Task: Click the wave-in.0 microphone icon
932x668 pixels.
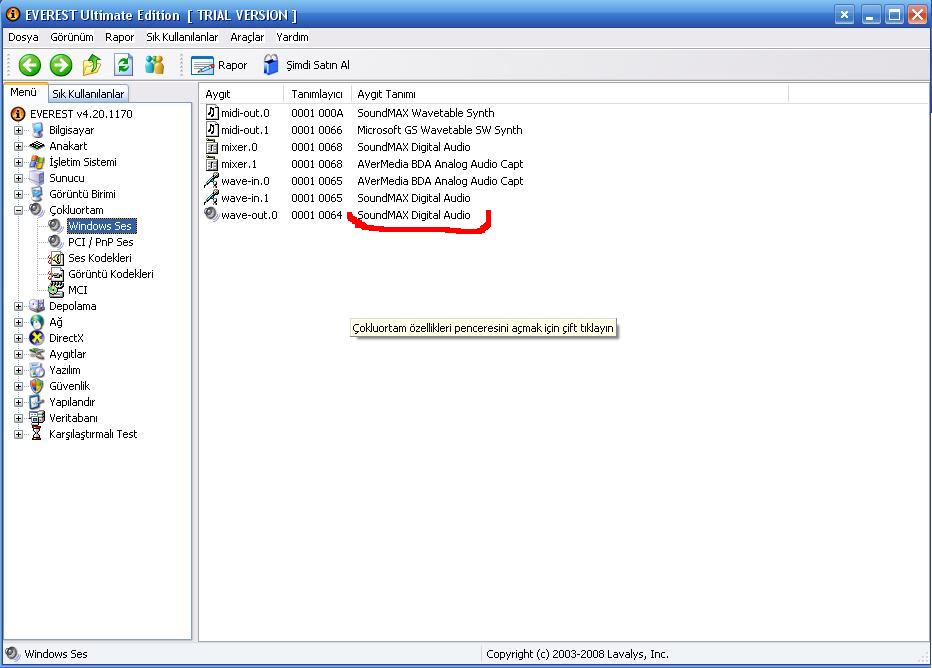Action: click(x=212, y=181)
